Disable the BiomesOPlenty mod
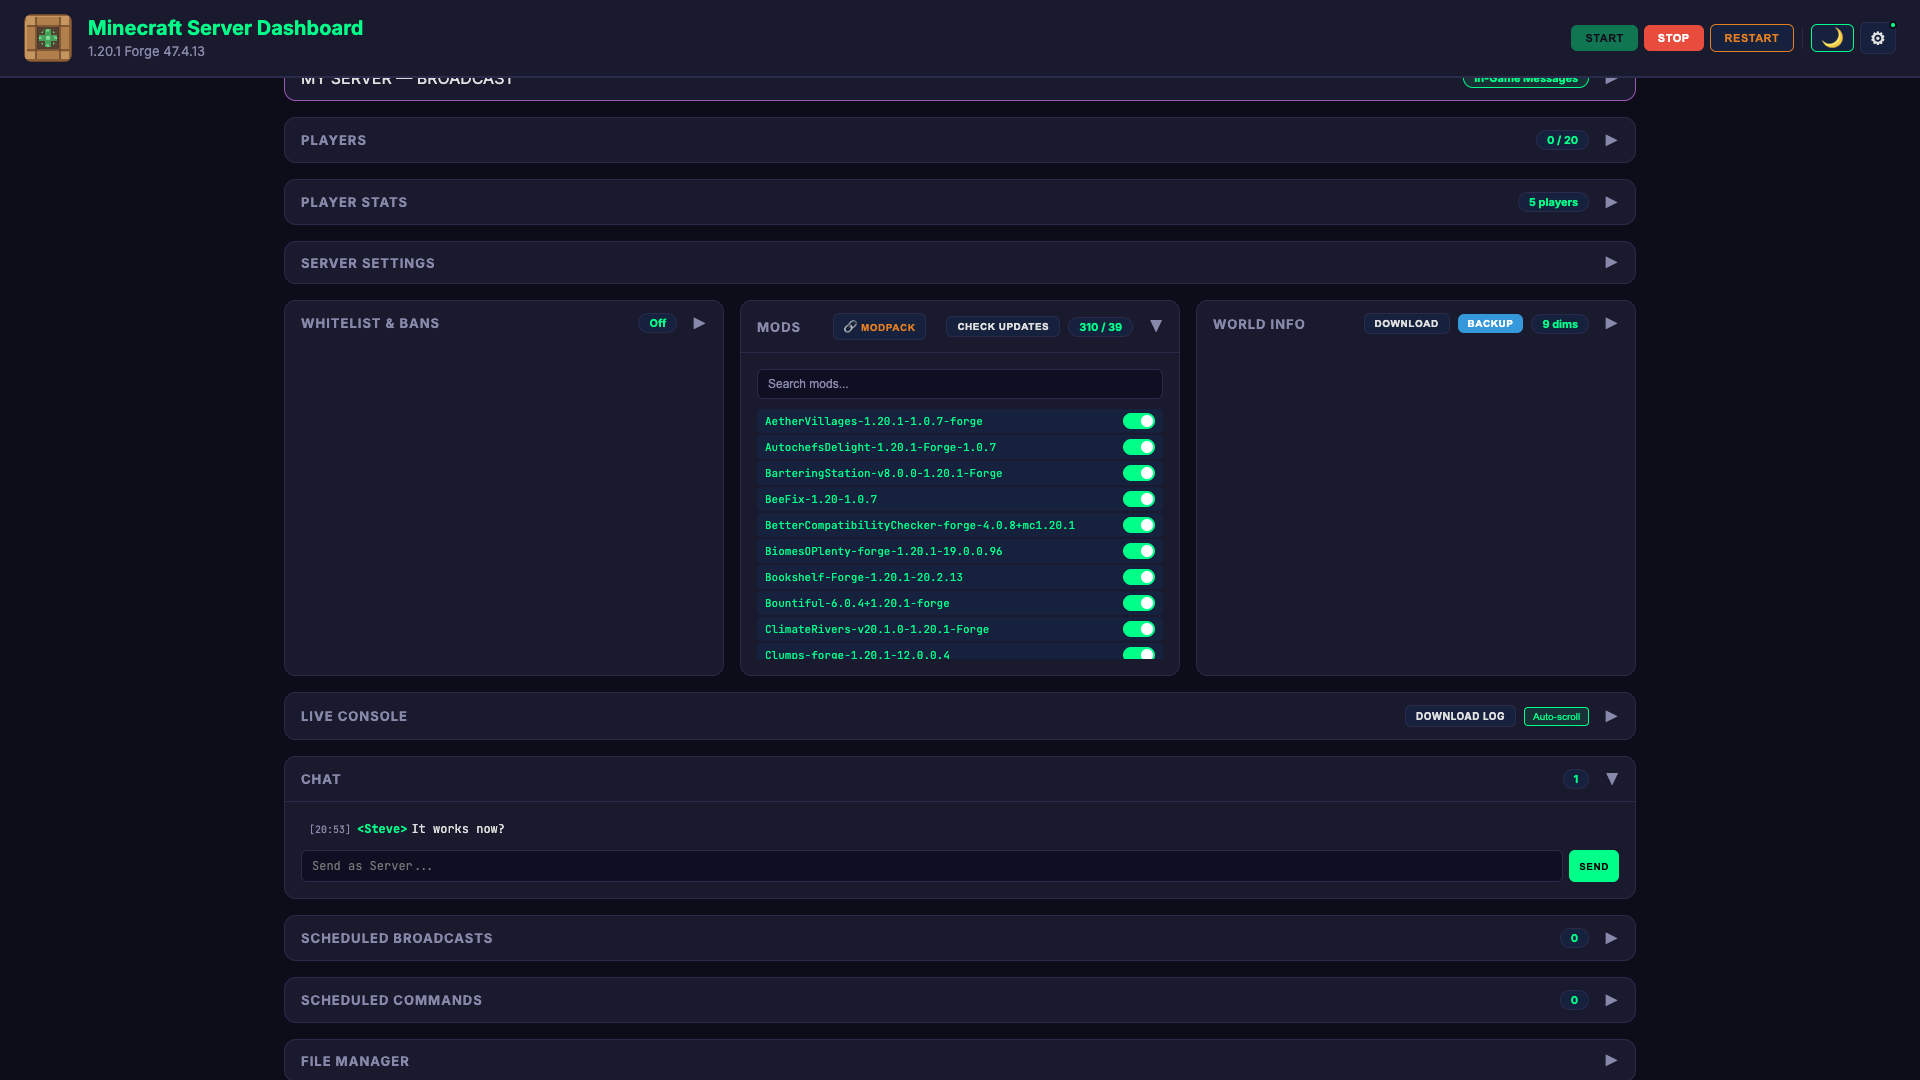1920x1080 pixels. click(1139, 550)
